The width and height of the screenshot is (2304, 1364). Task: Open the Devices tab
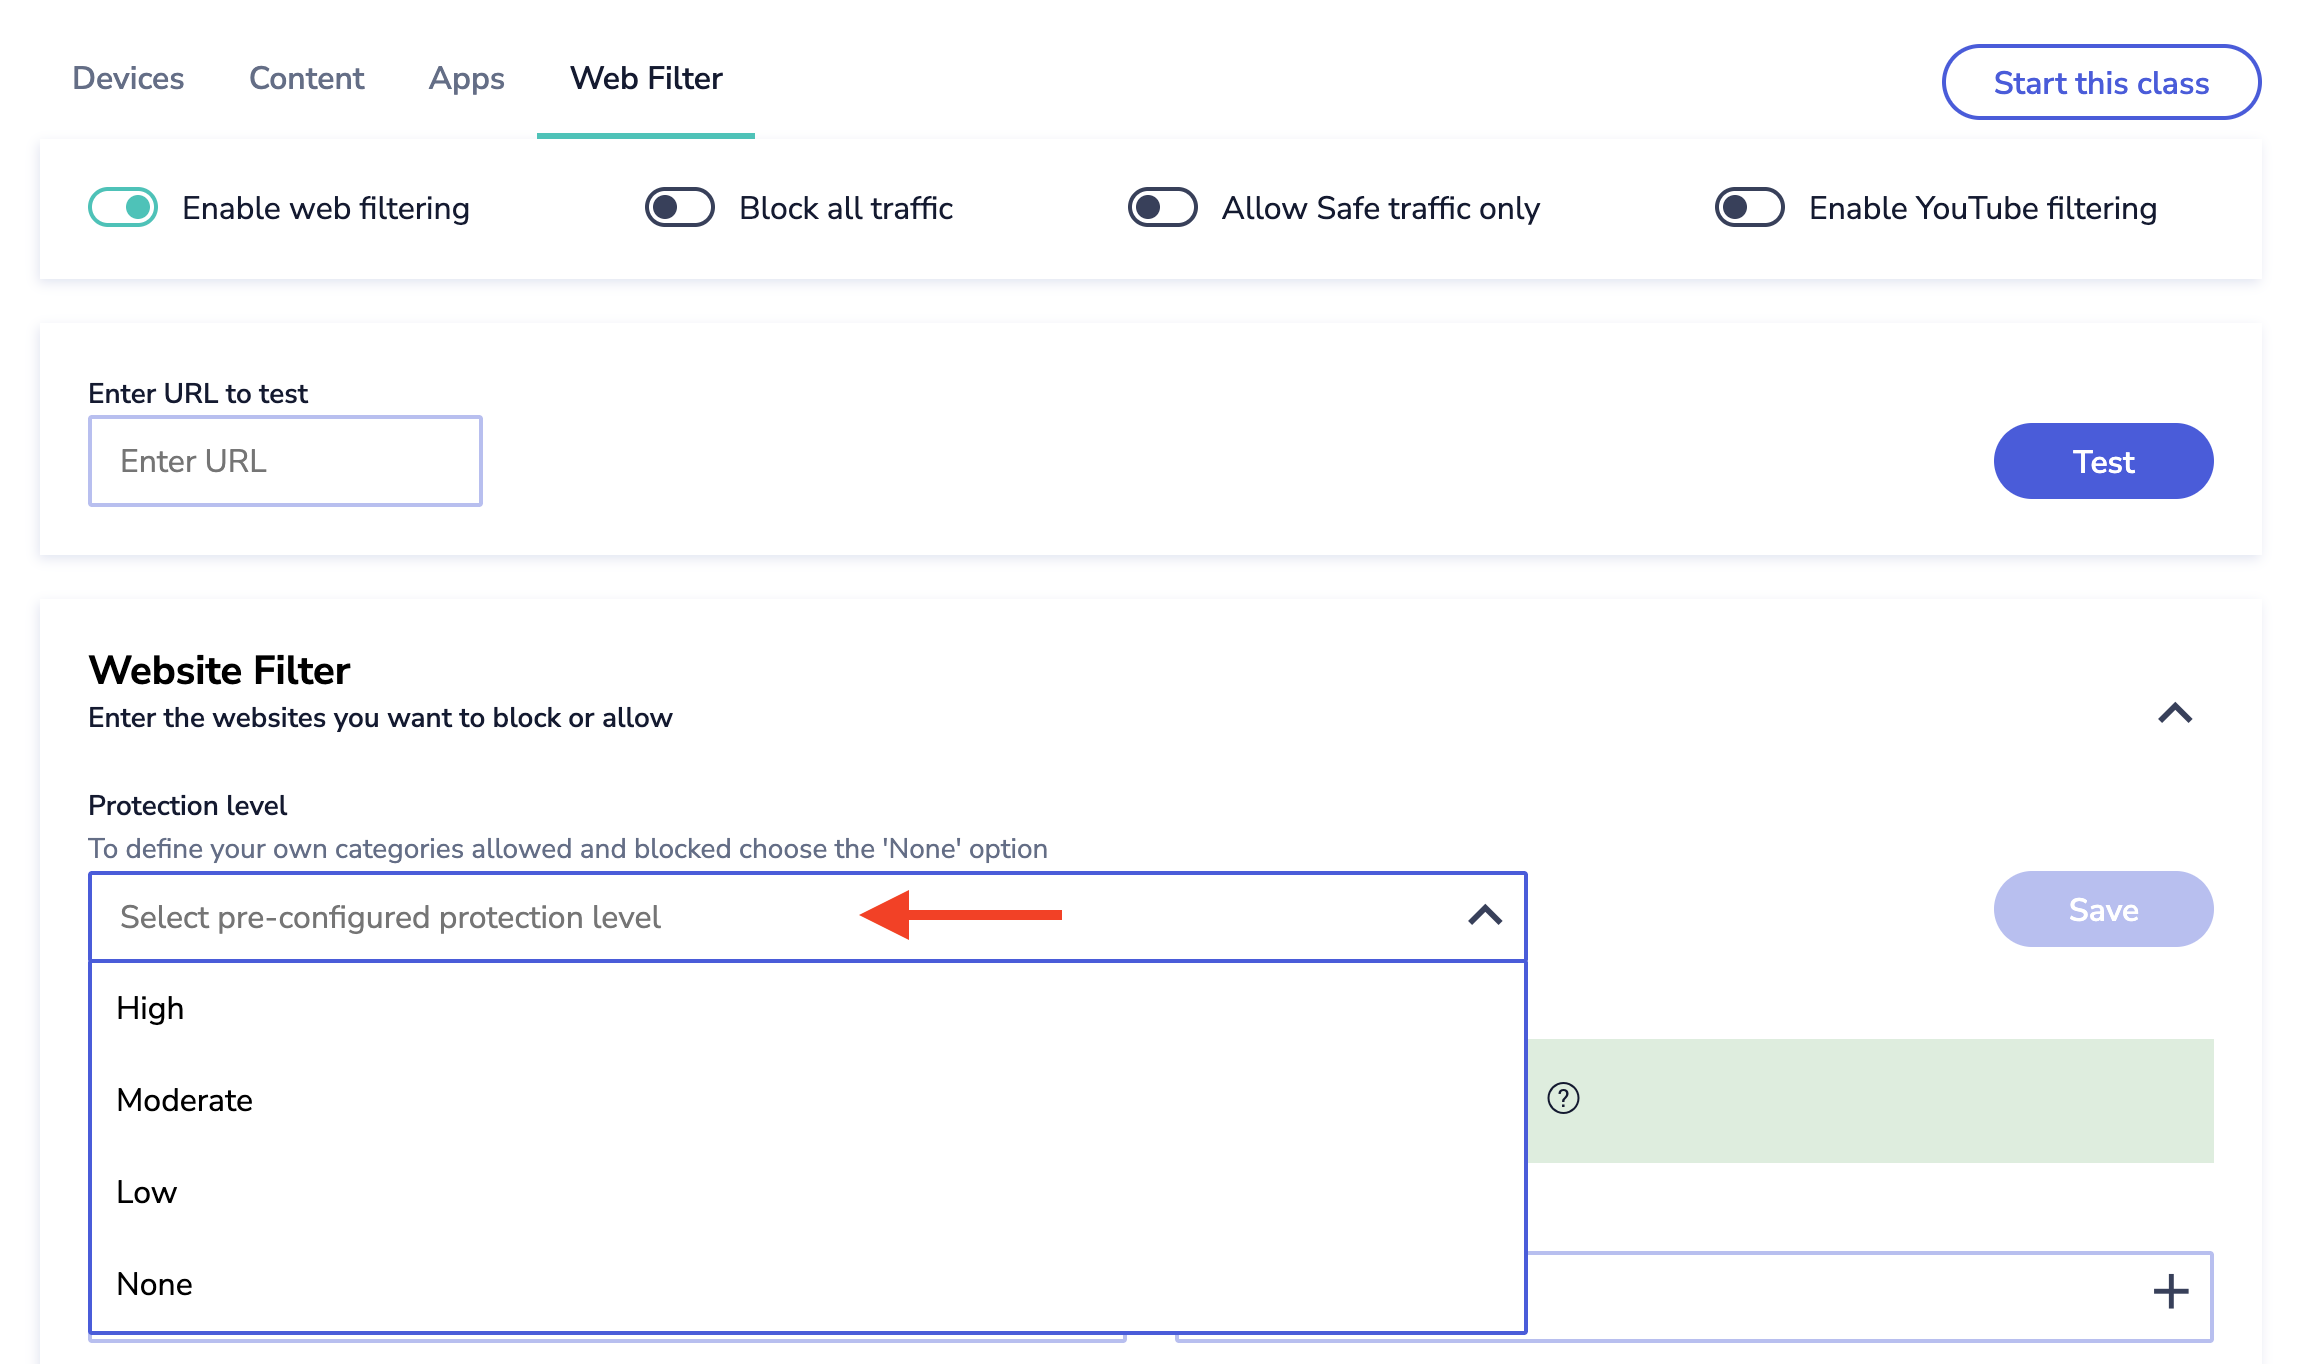128,78
